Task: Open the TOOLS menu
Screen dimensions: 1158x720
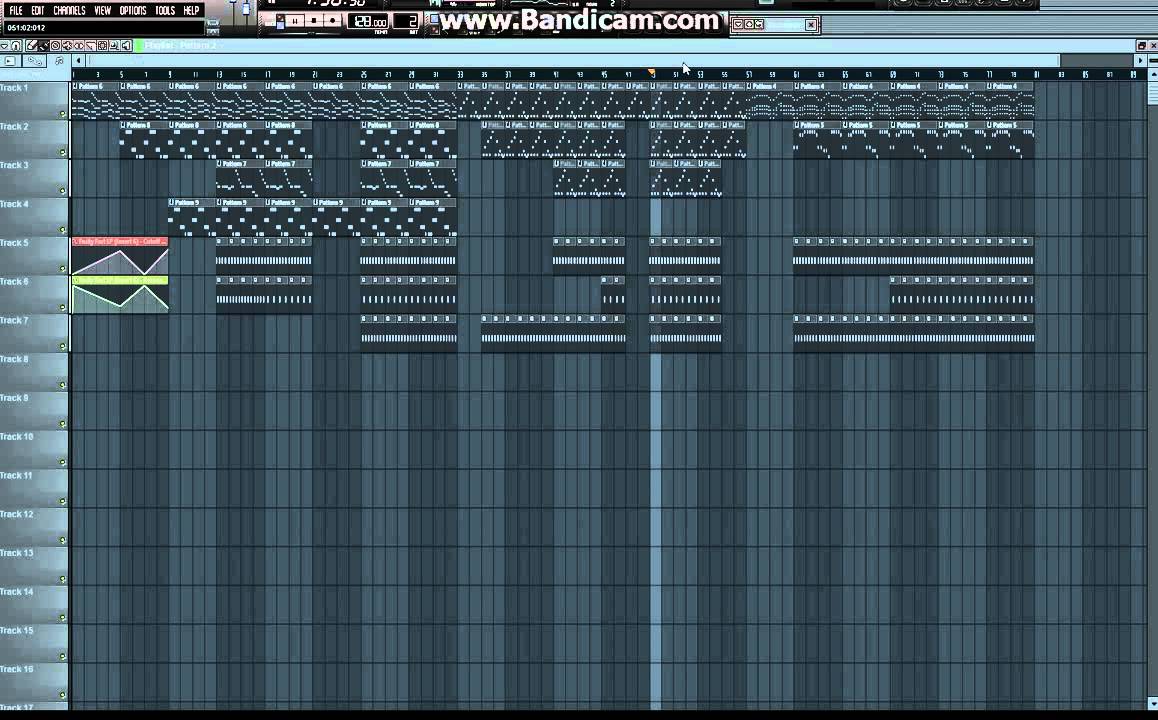Action: (165, 10)
